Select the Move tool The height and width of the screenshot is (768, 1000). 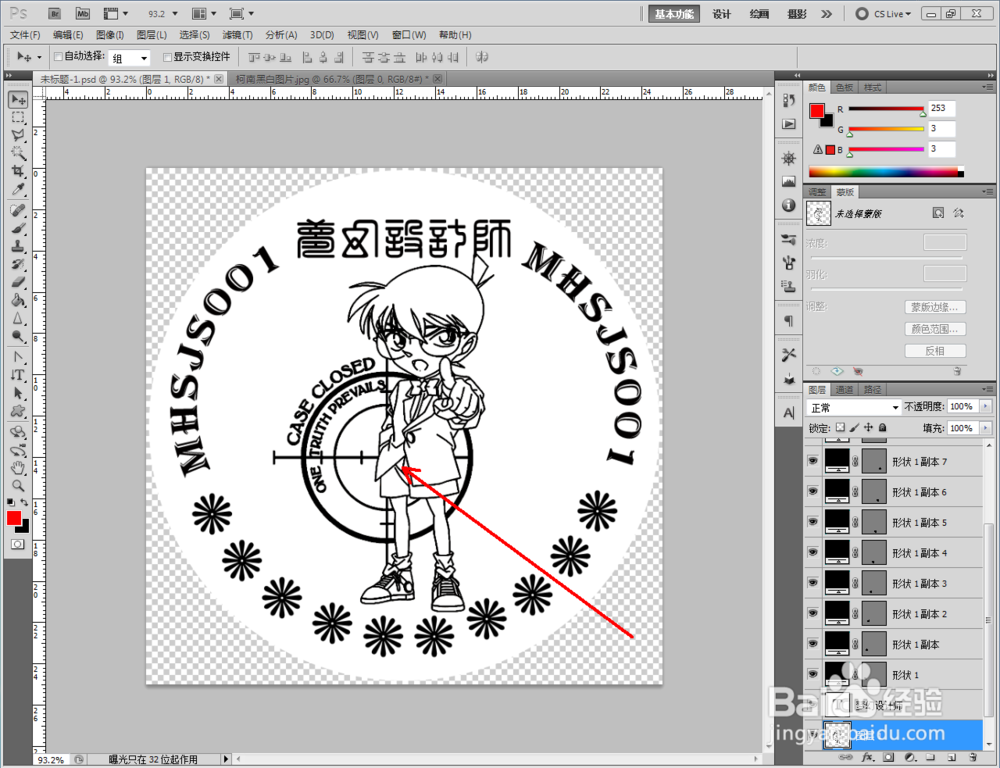(18, 99)
